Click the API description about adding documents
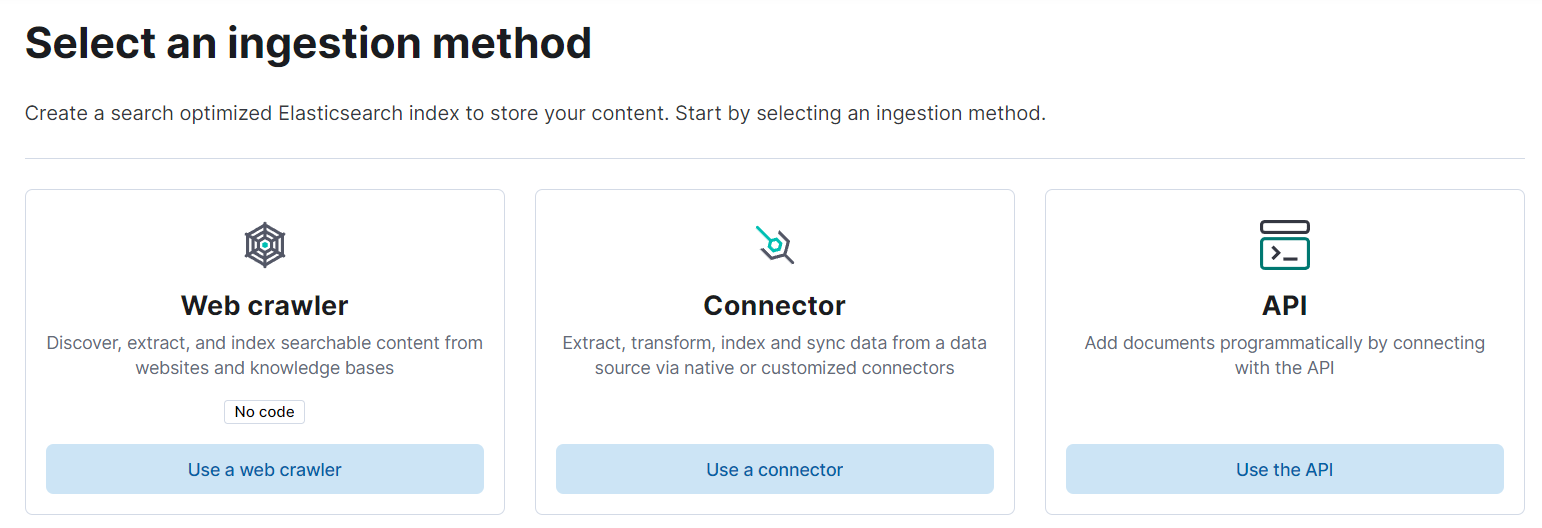This screenshot has height=528, width=1542. (x=1284, y=355)
